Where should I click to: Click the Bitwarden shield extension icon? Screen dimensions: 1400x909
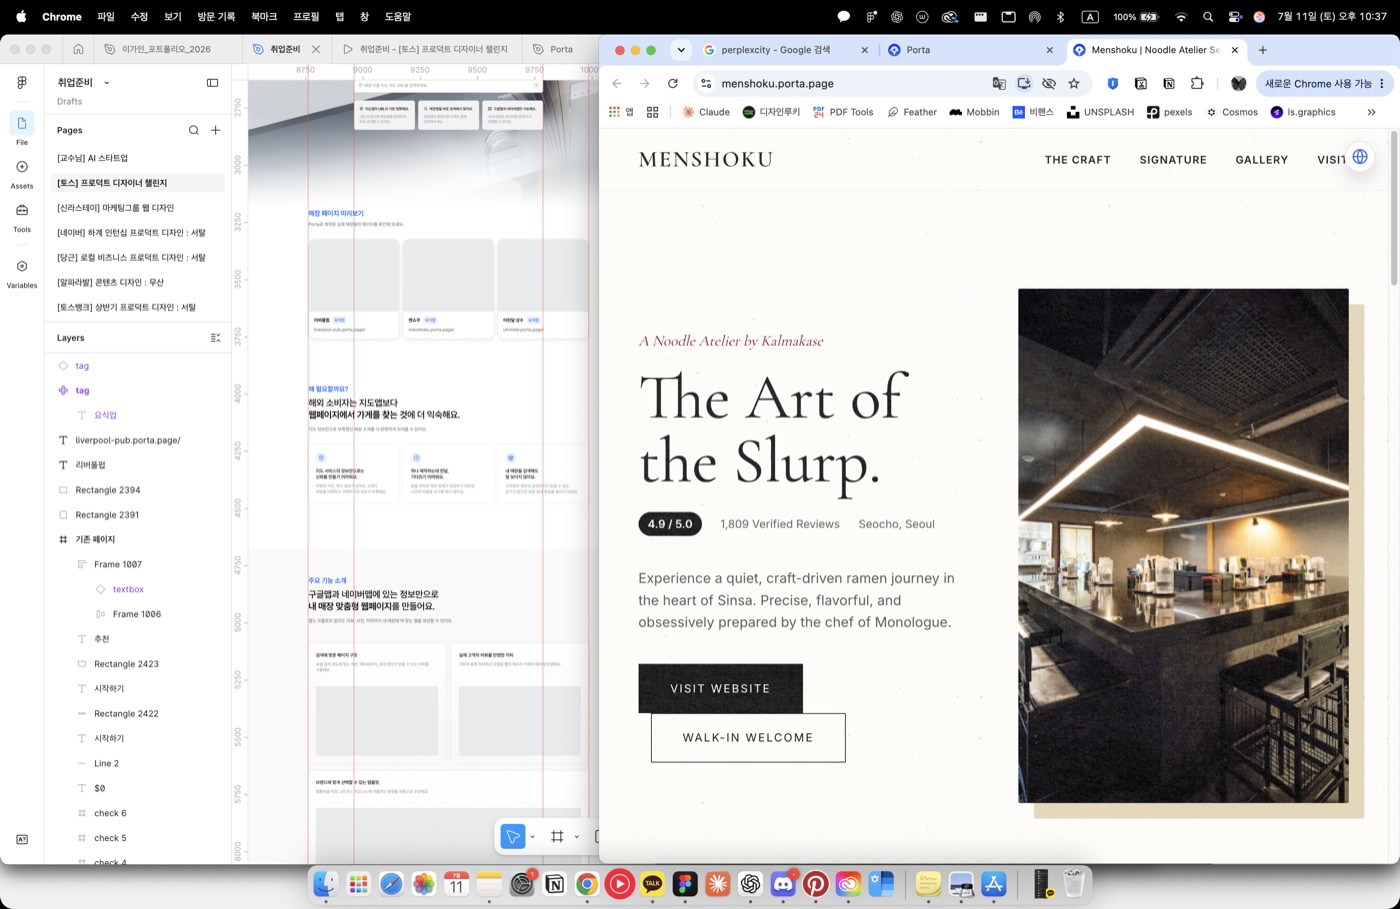[x=1112, y=84]
